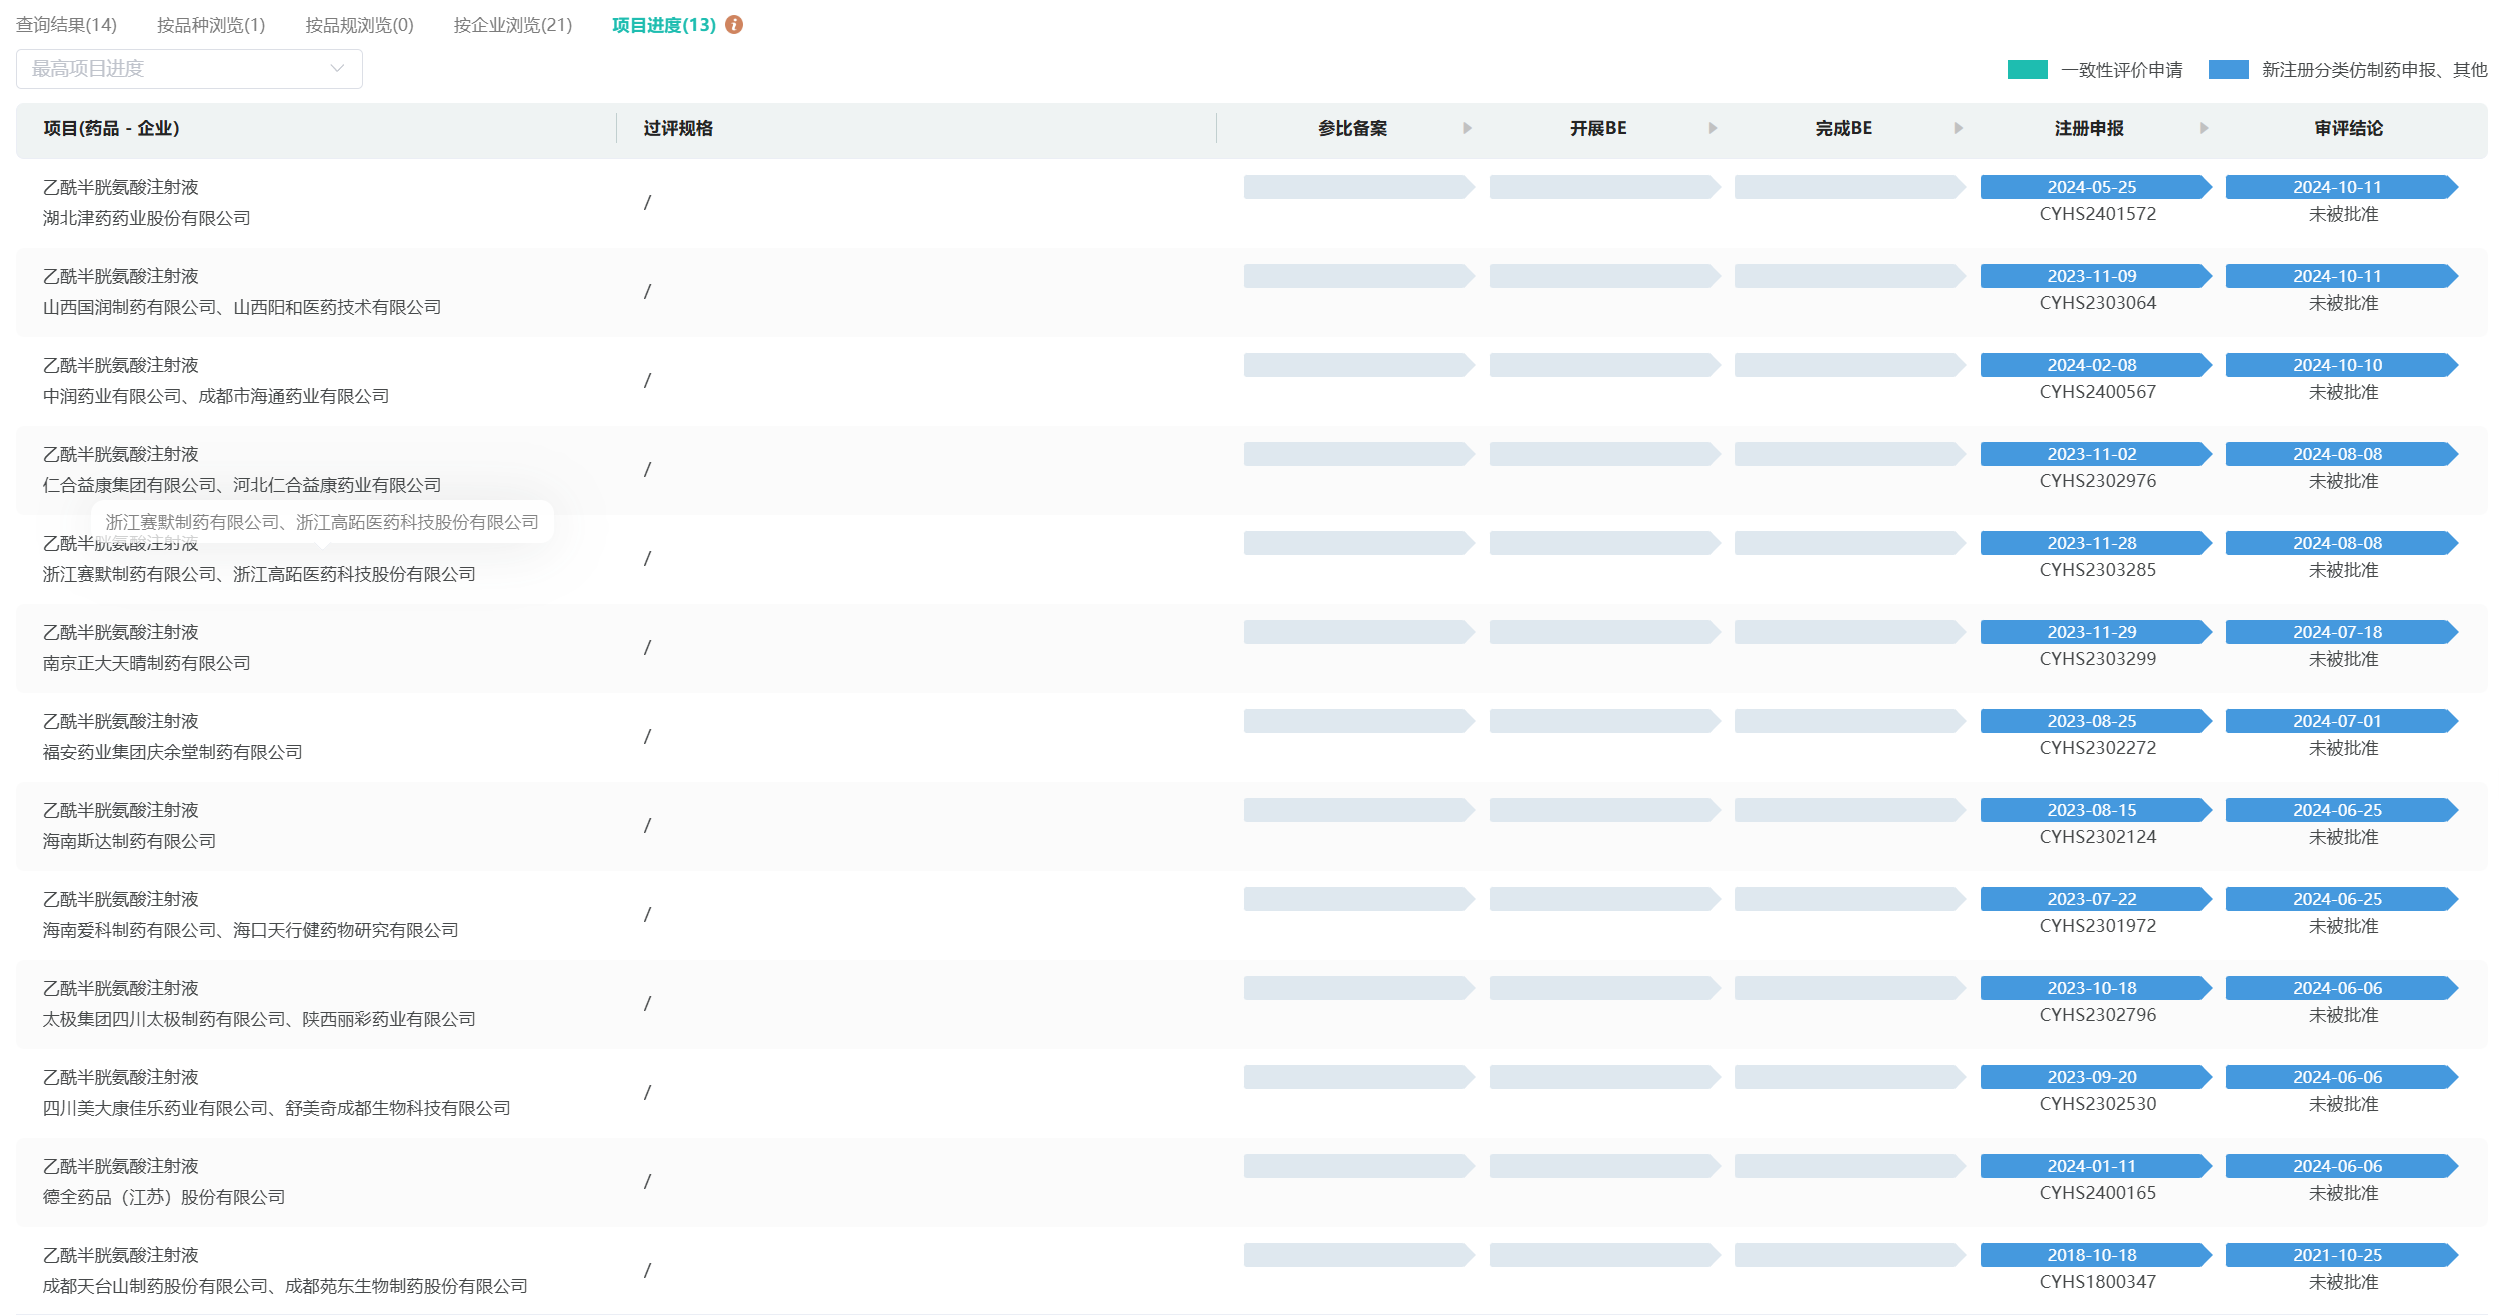Switch to the 按品种浏览(1) tab
Screen dimensions: 2499x1315
click(x=211, y=25)
